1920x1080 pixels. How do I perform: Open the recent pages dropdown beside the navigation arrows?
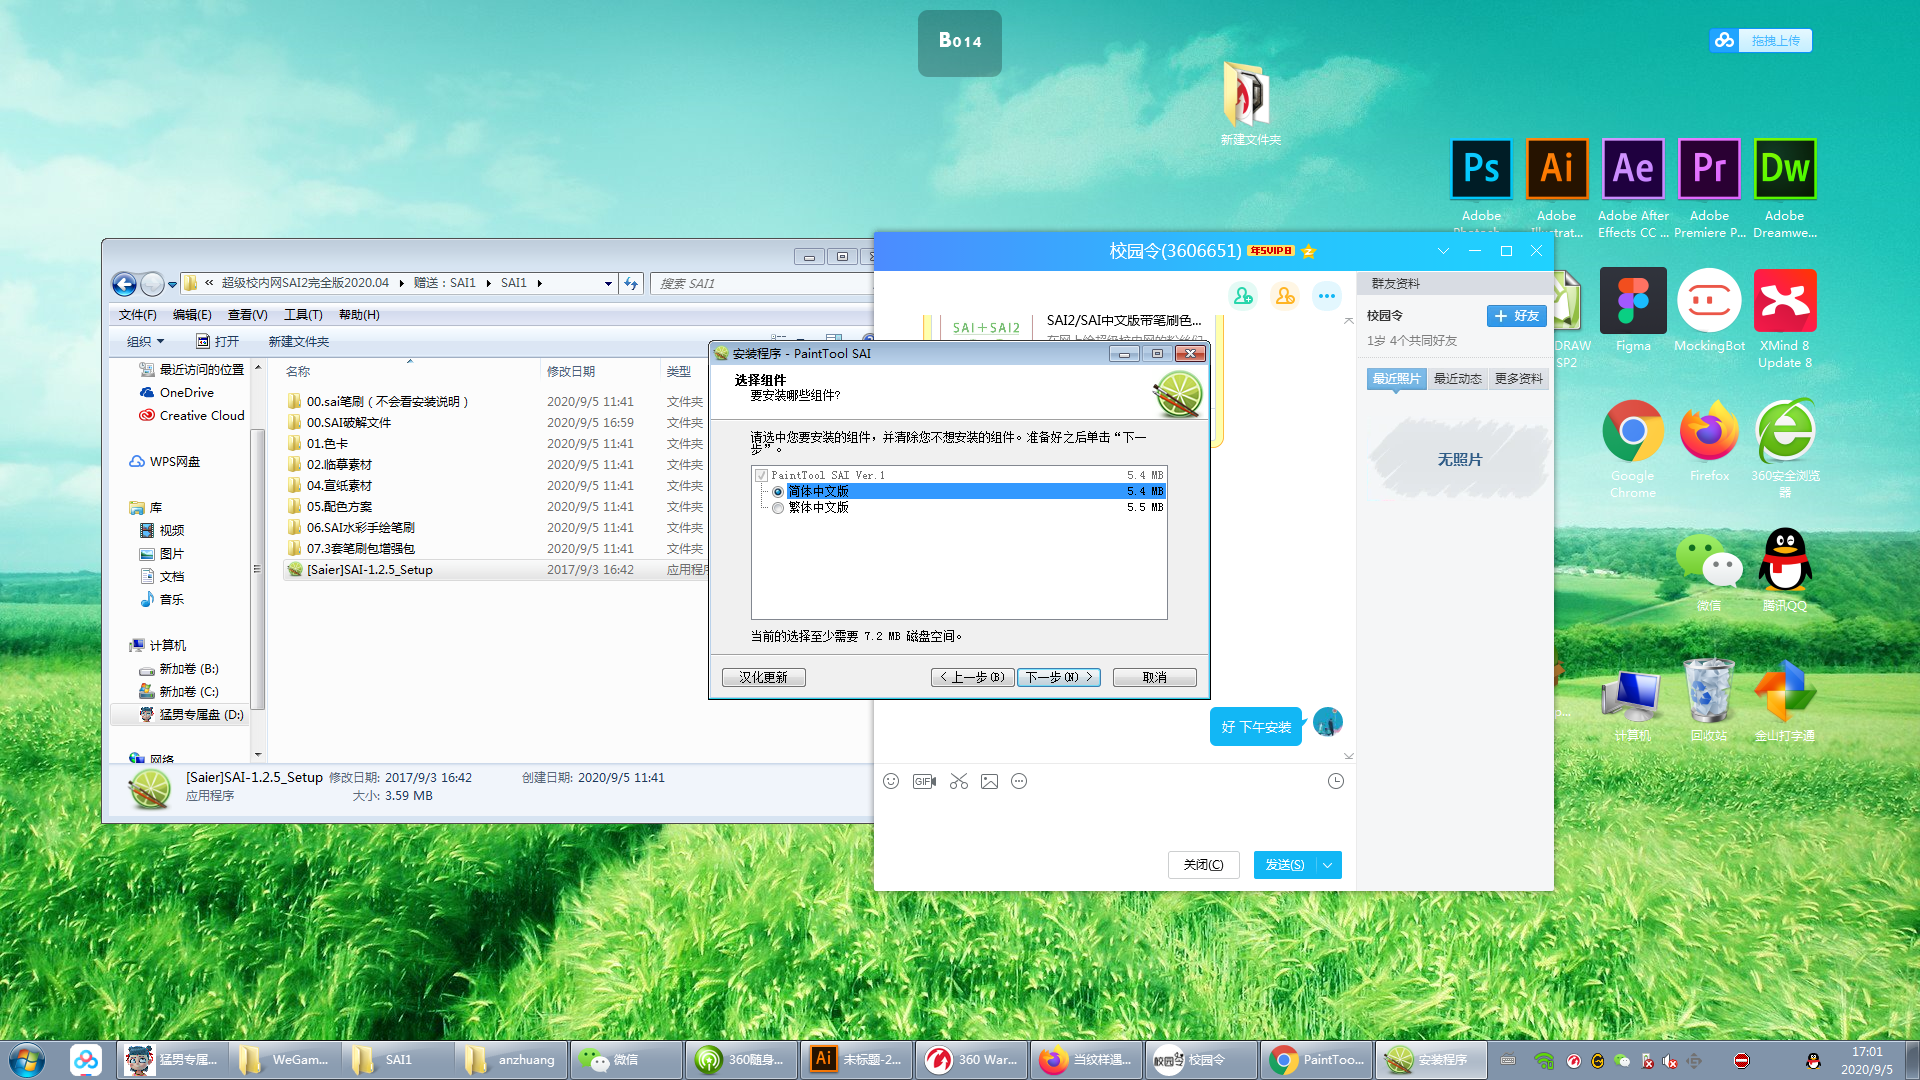click(172, 284)
